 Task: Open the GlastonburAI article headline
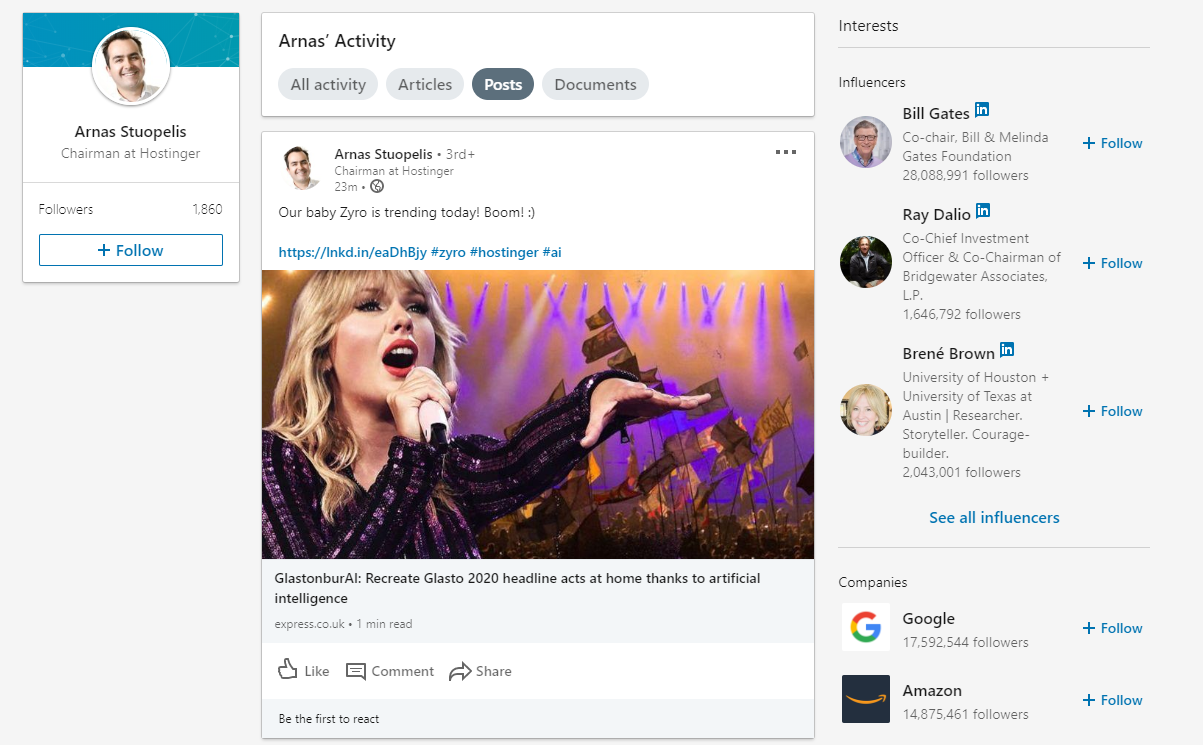[518, 588]
